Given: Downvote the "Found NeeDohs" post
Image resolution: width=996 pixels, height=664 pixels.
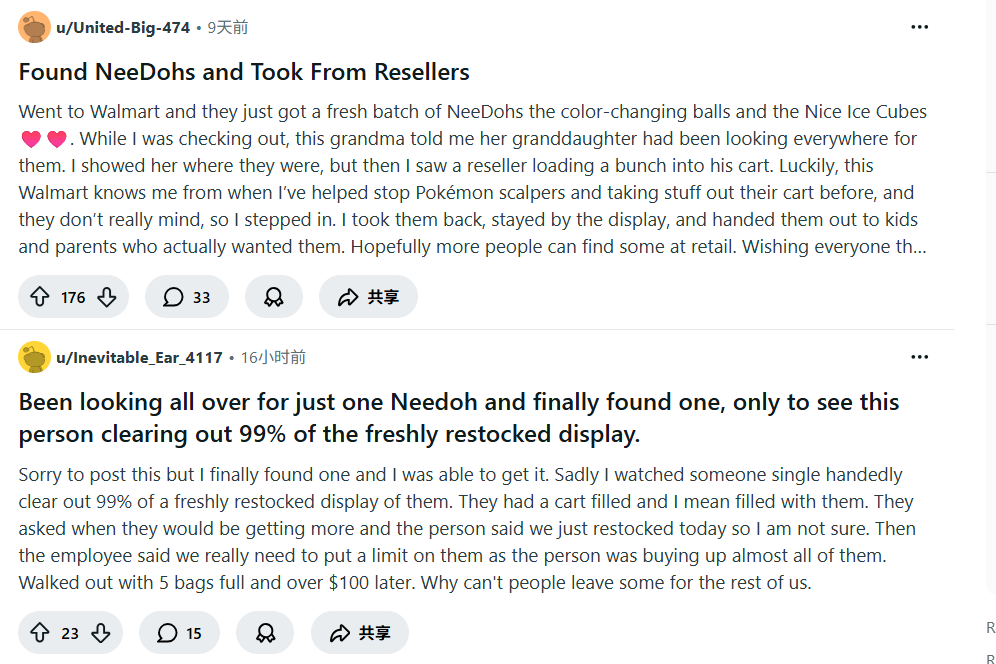Looking at the screenshot, I should pos(106,297).
